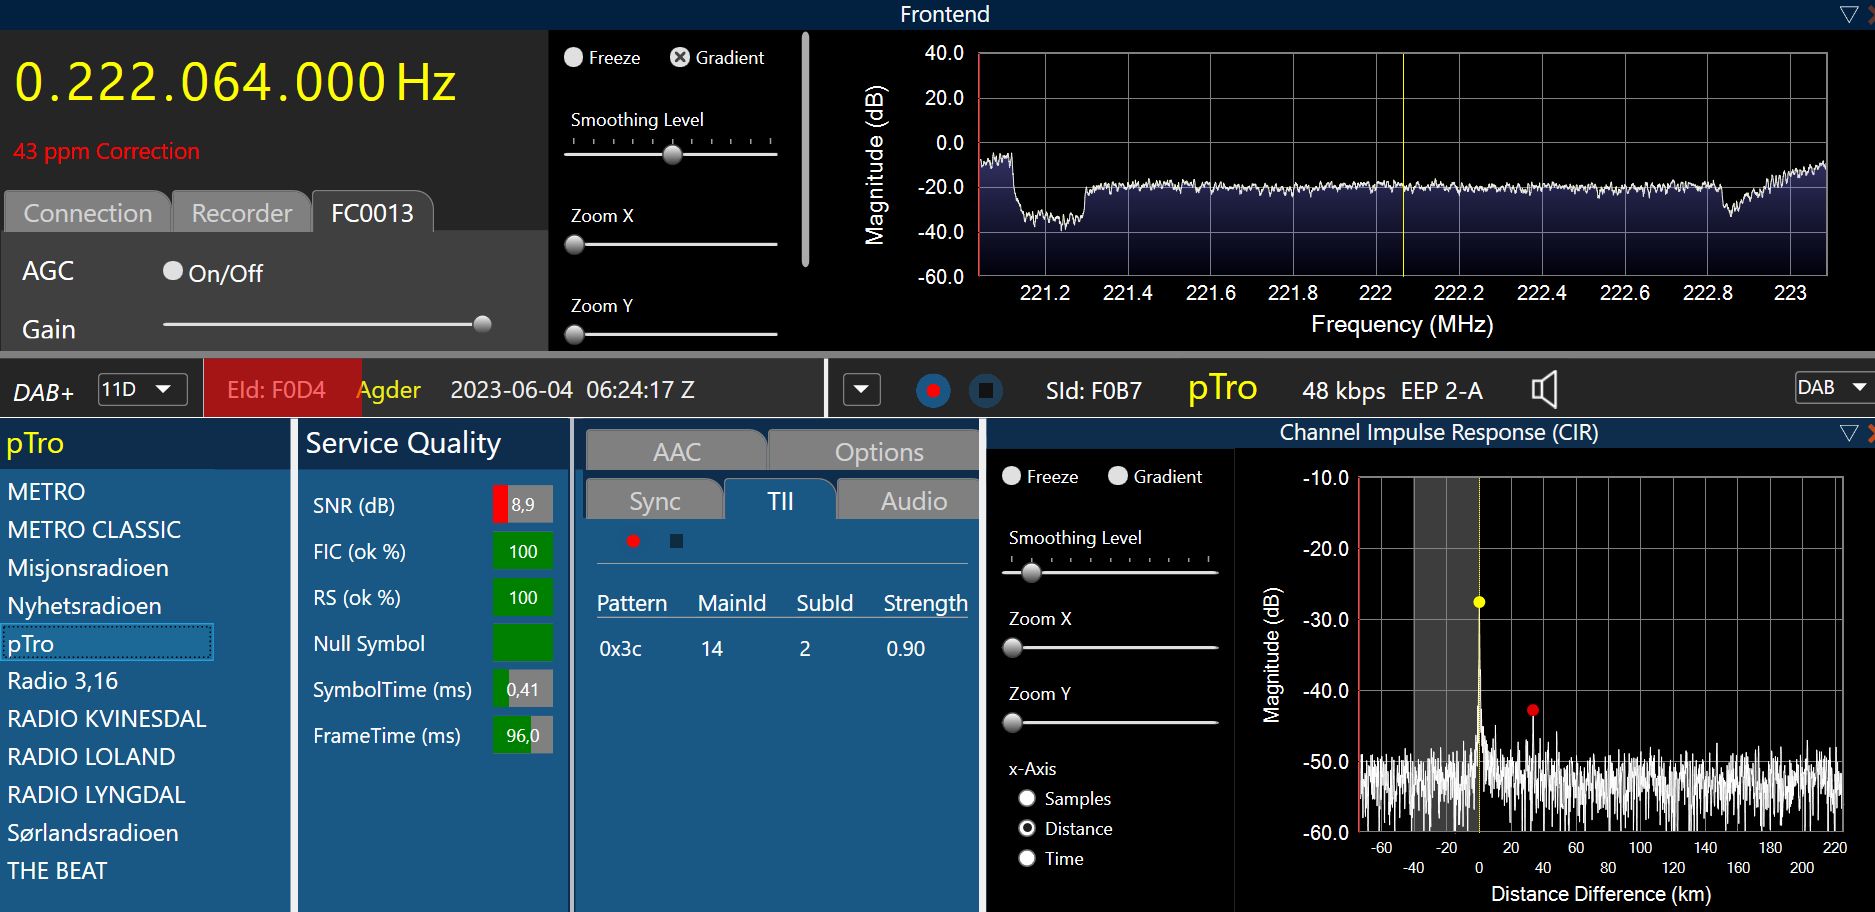Collapse the Channel Impulse Response panel

point(1848,433)
